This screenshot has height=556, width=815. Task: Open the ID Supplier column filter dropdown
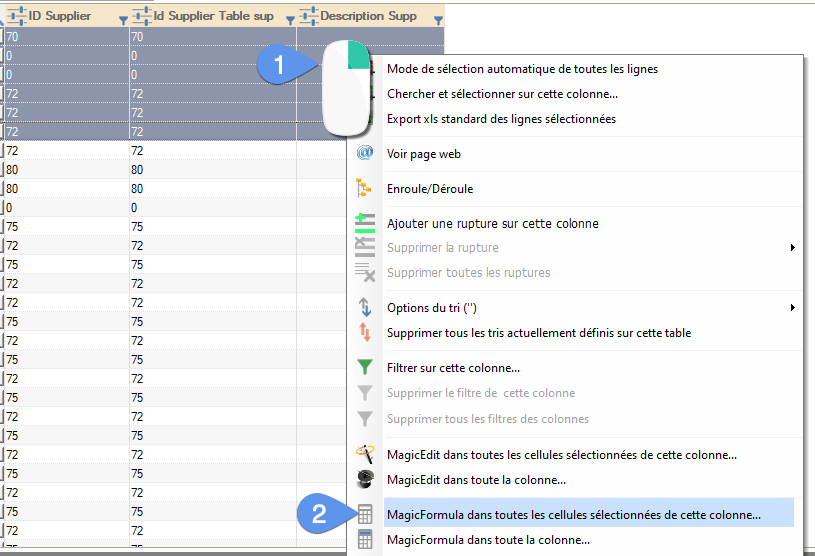coord(123,19)
